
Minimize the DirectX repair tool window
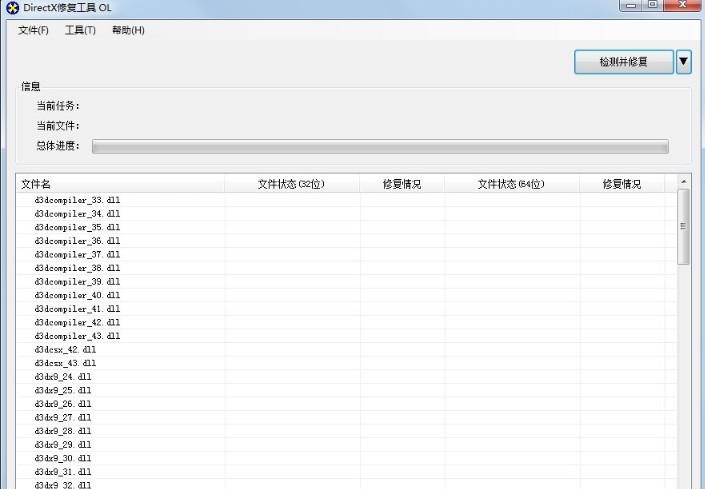[x=631, y=5]
